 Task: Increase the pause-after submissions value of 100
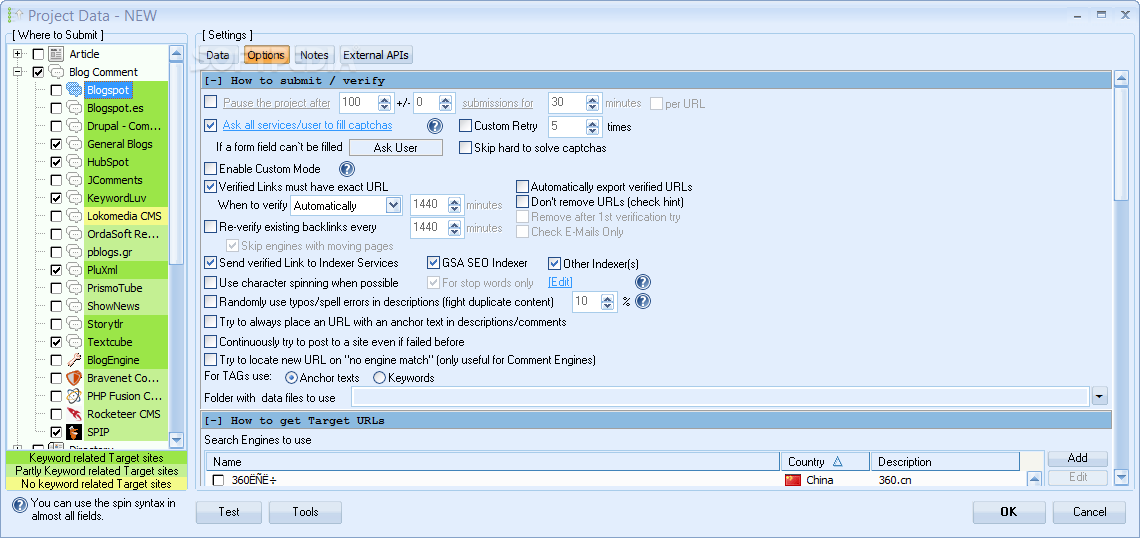pyautogui.click(x=386, y=98)
